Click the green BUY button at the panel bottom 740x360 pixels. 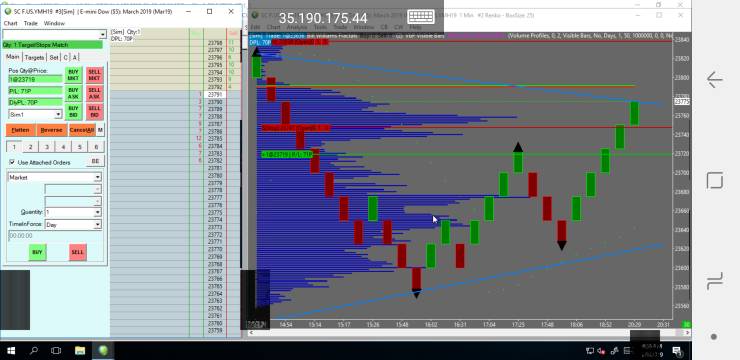pyautogui.click(x=37, y=252)
